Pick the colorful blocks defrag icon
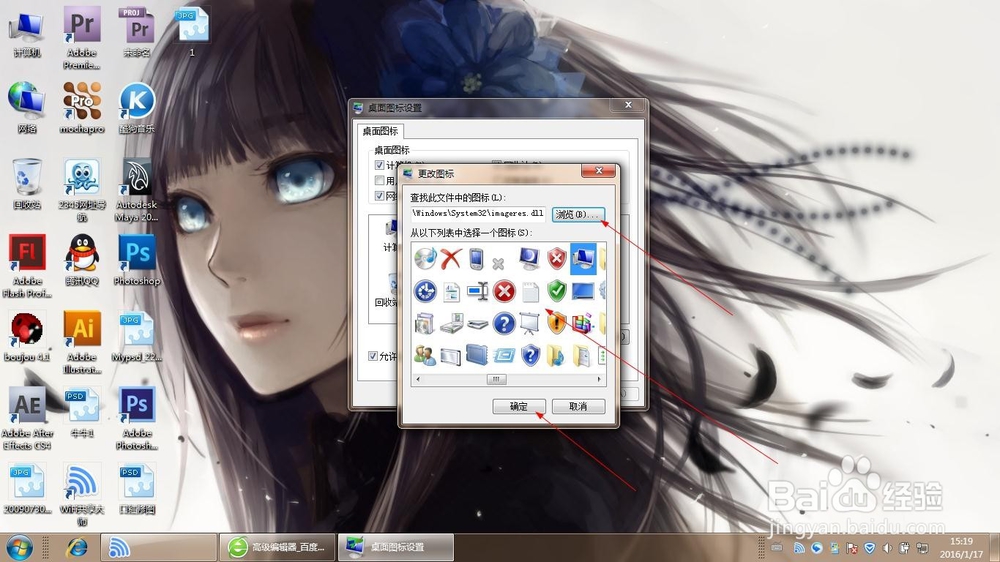 pyautogui.click(x=582, y=323)
